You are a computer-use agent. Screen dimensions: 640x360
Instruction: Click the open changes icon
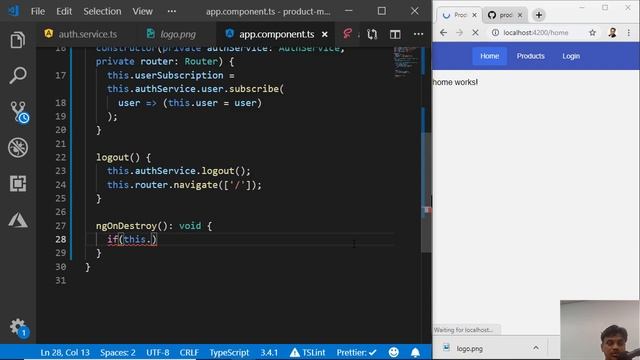click(x=372, y=34)
